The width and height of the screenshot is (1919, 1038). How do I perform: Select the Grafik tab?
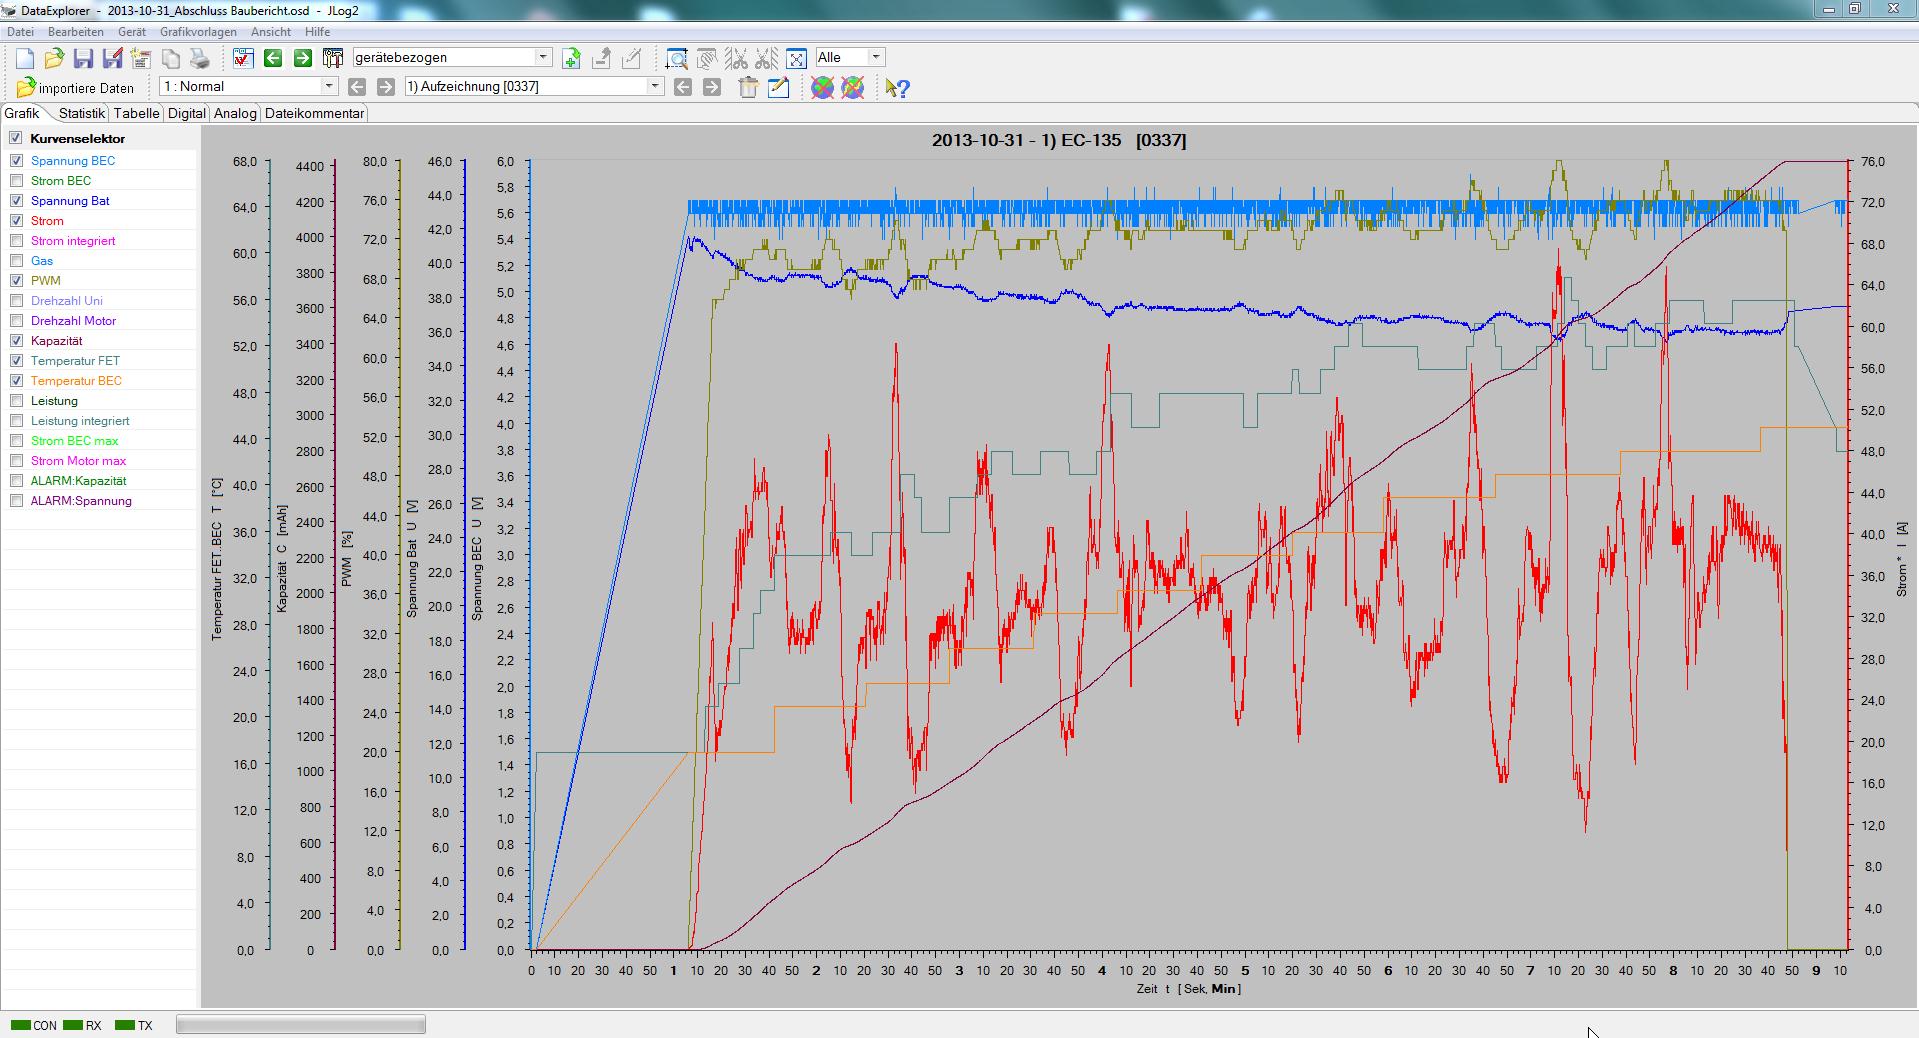pos(22,113)
